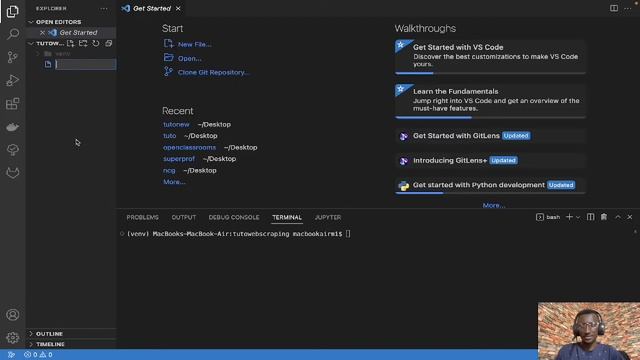Click the new terminal plus icon
Screen dimensions: 640x360
pos(569,217)
